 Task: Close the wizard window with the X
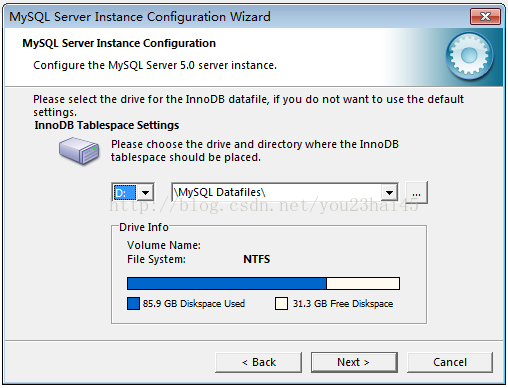[485, 16]
